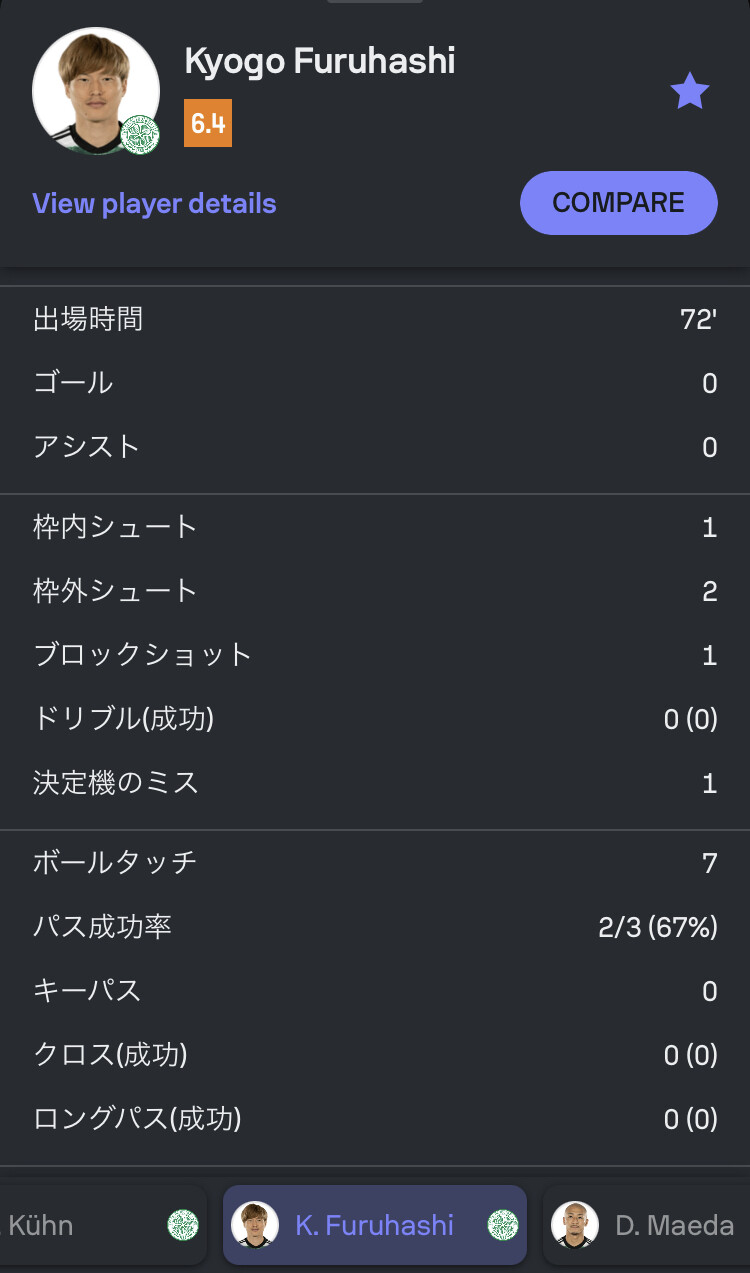Click Kyogo Furuhashi's profile photo
Screen dimensions: 750x1273
[95, 91]
